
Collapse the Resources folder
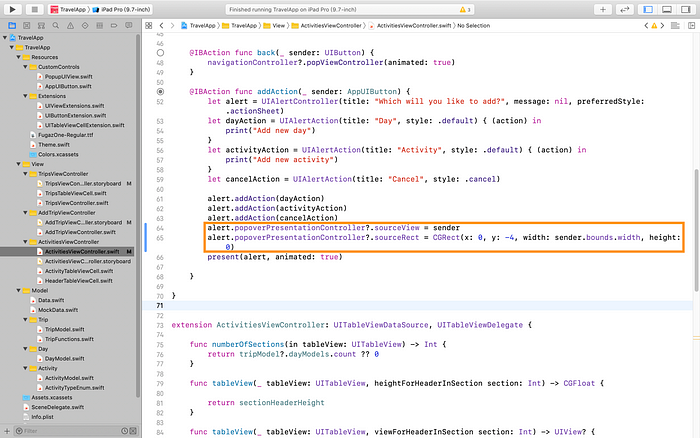click(x=18, y=57)
